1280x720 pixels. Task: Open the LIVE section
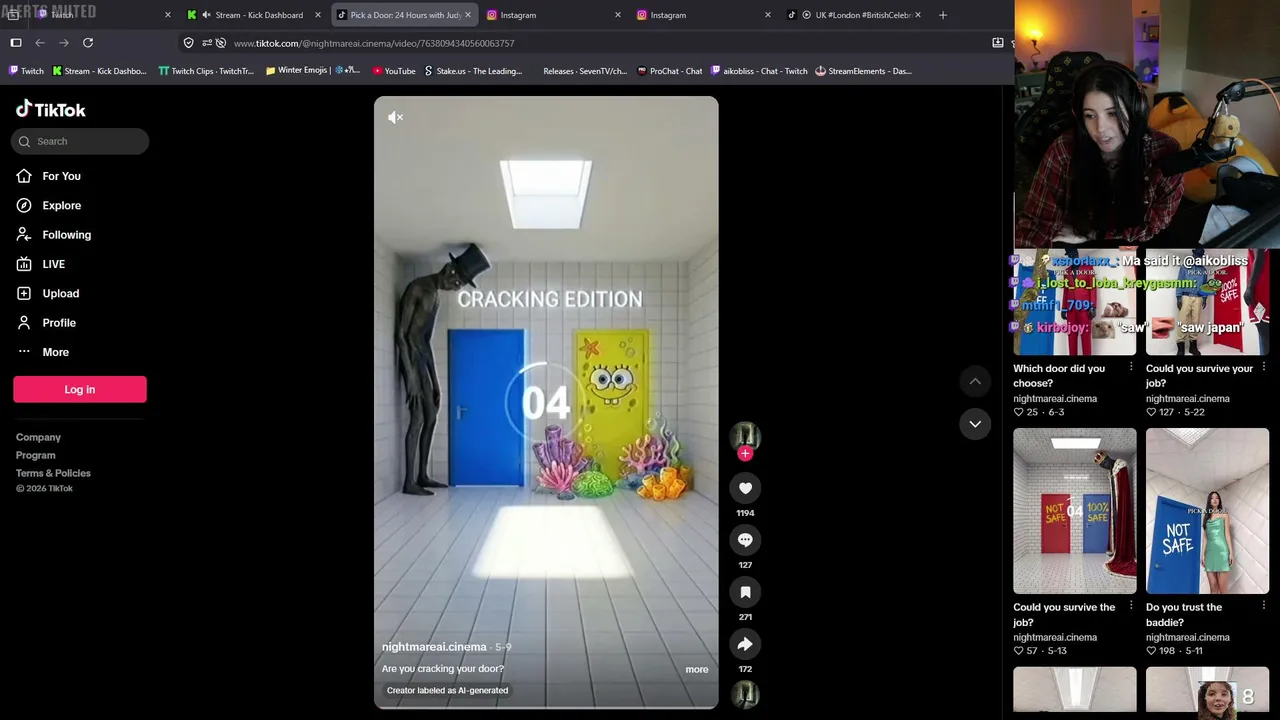click(53, 264)
